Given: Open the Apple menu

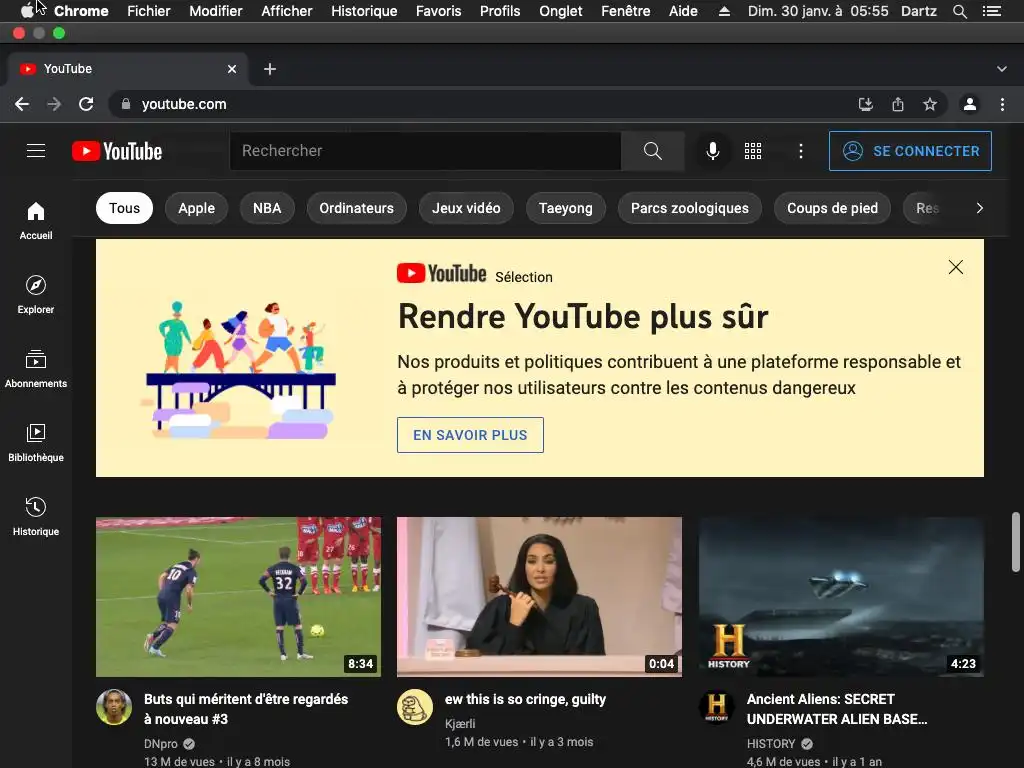Looking at the screenshot, I should [27, 11].
